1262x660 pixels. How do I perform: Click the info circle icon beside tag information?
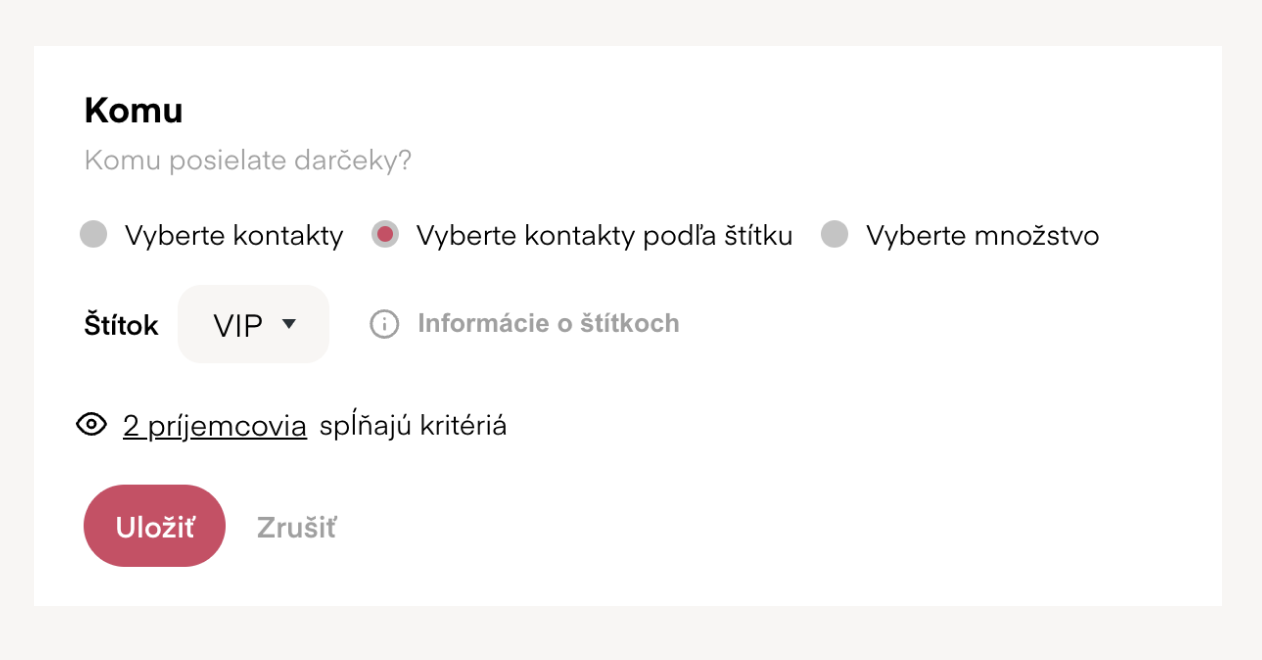coord(384,324)
